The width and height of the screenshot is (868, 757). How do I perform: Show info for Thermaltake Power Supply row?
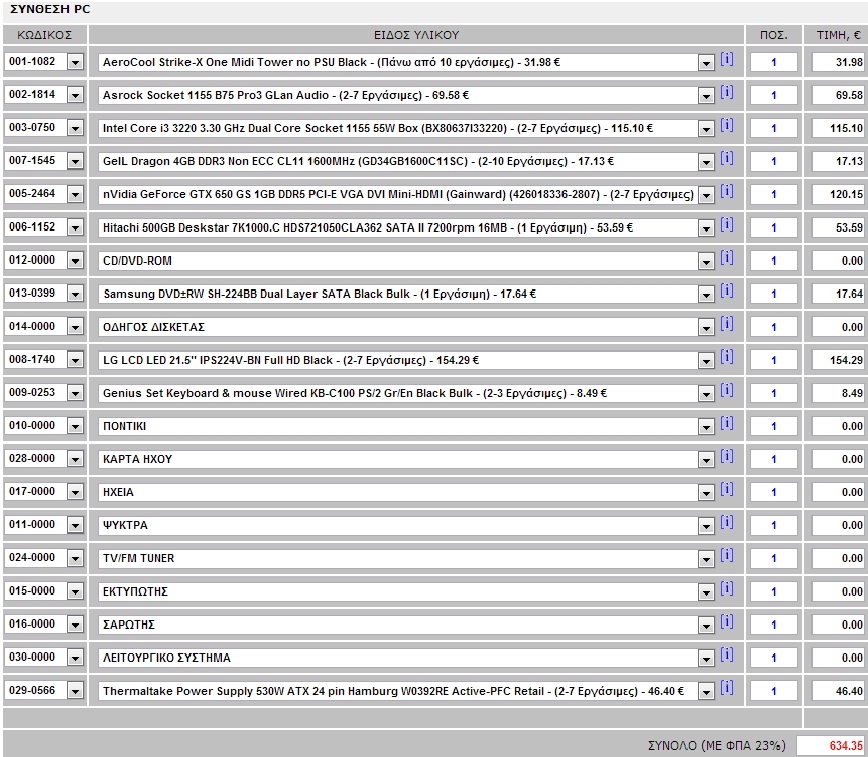click(727, 688)
